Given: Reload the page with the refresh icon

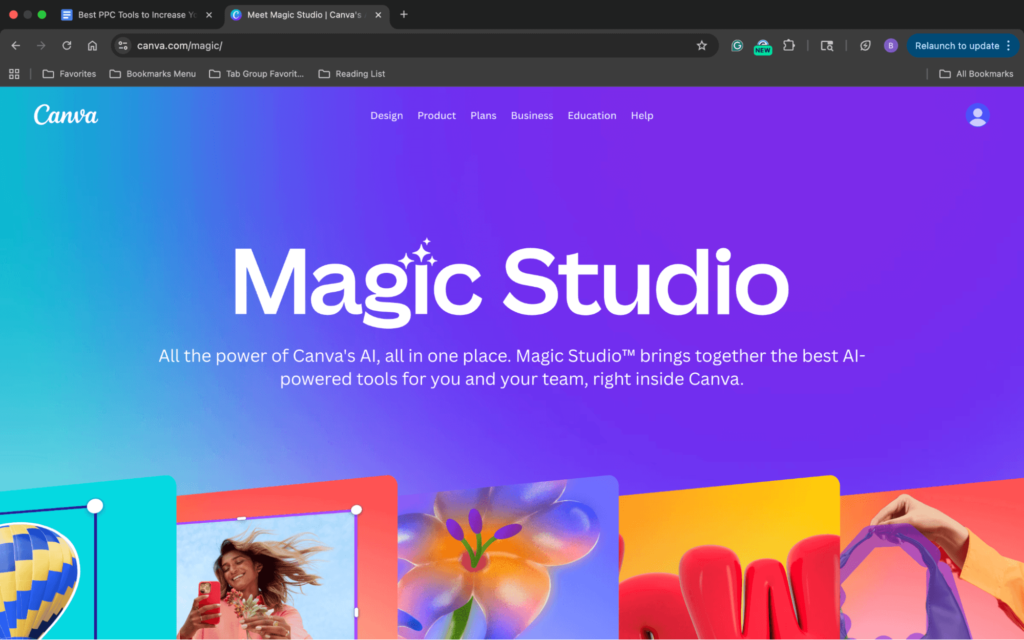Looking at the screenshot, I should (67, 46).
